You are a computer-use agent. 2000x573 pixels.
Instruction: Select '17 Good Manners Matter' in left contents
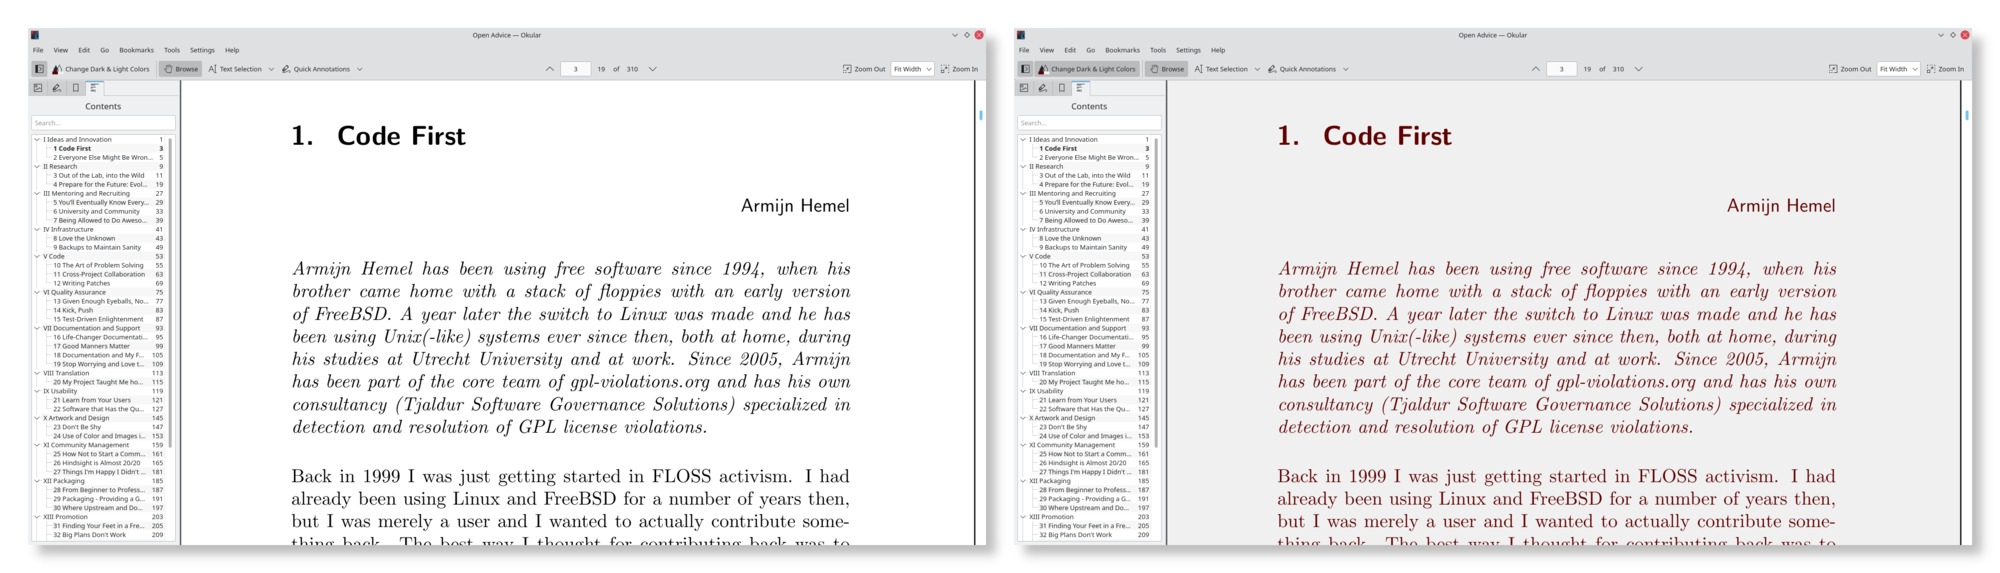(94, 346)
